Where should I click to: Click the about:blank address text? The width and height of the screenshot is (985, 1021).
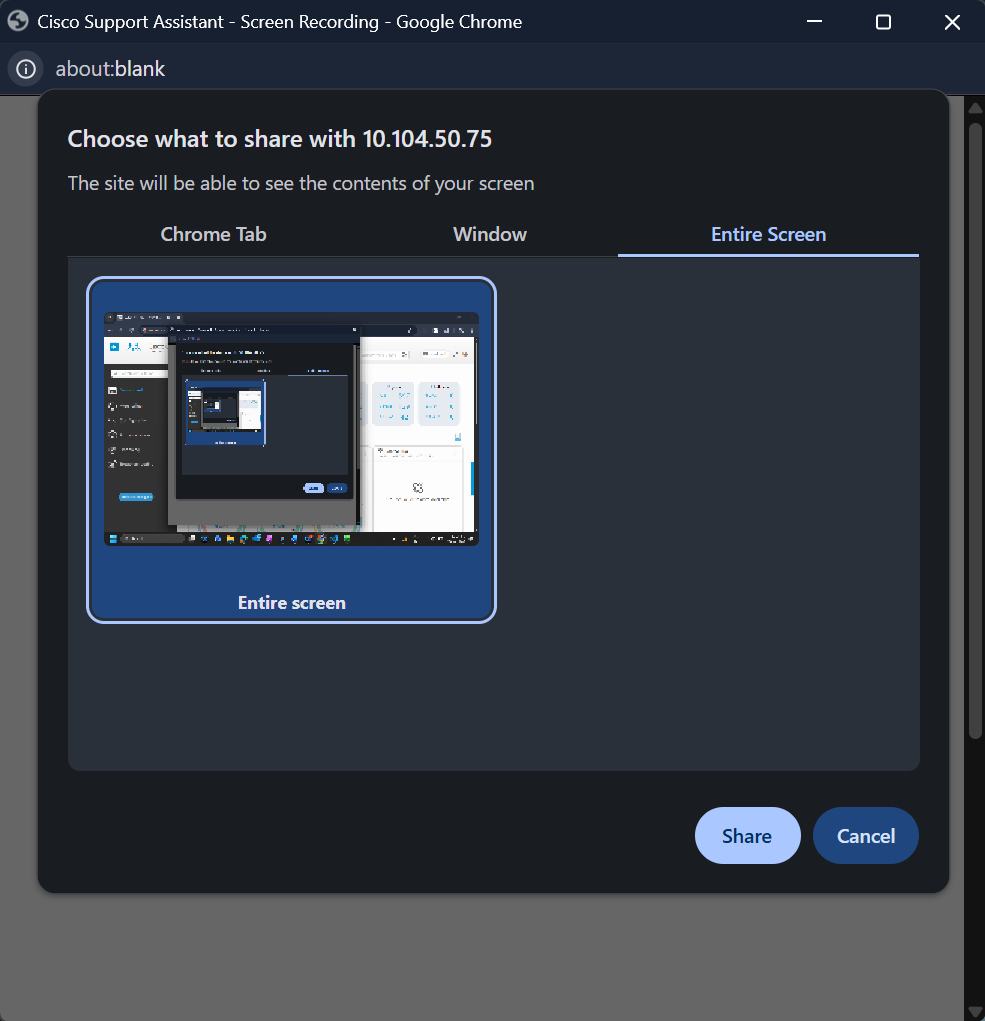coord(110,69)
